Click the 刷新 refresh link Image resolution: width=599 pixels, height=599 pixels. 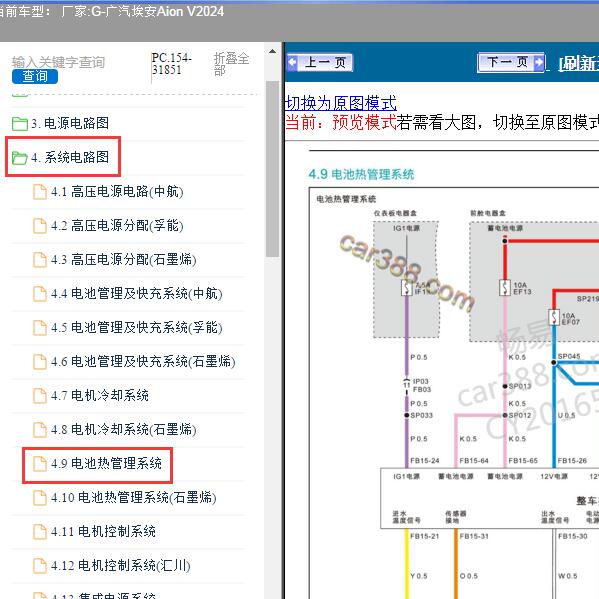pos(578,63)
